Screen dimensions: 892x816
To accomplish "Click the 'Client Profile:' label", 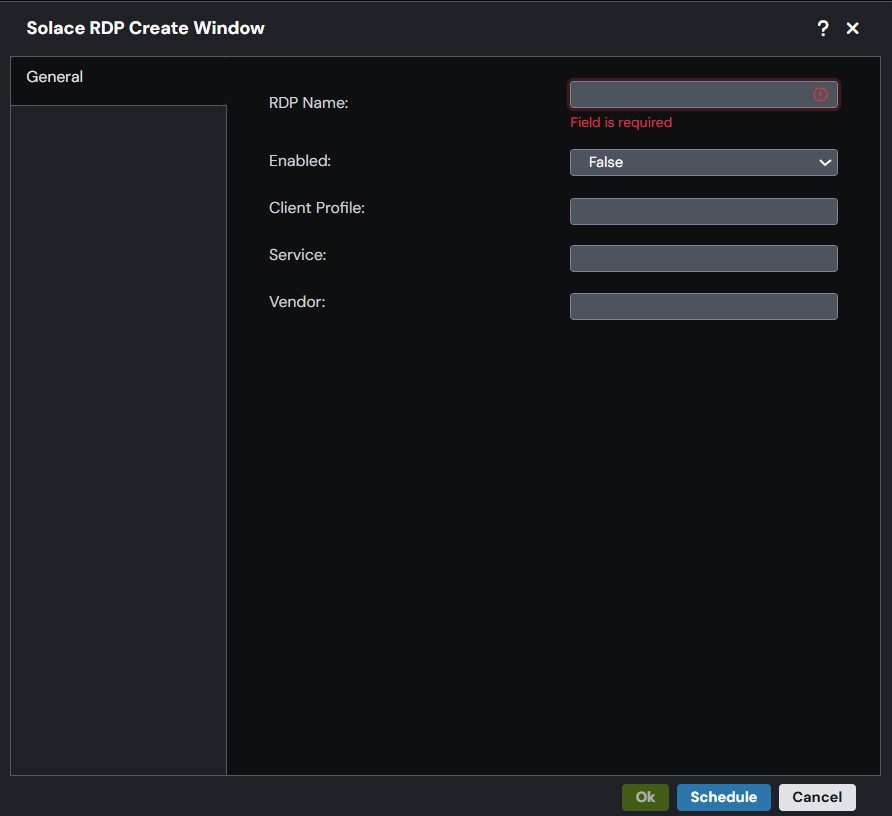I will (x=317, y=208).
